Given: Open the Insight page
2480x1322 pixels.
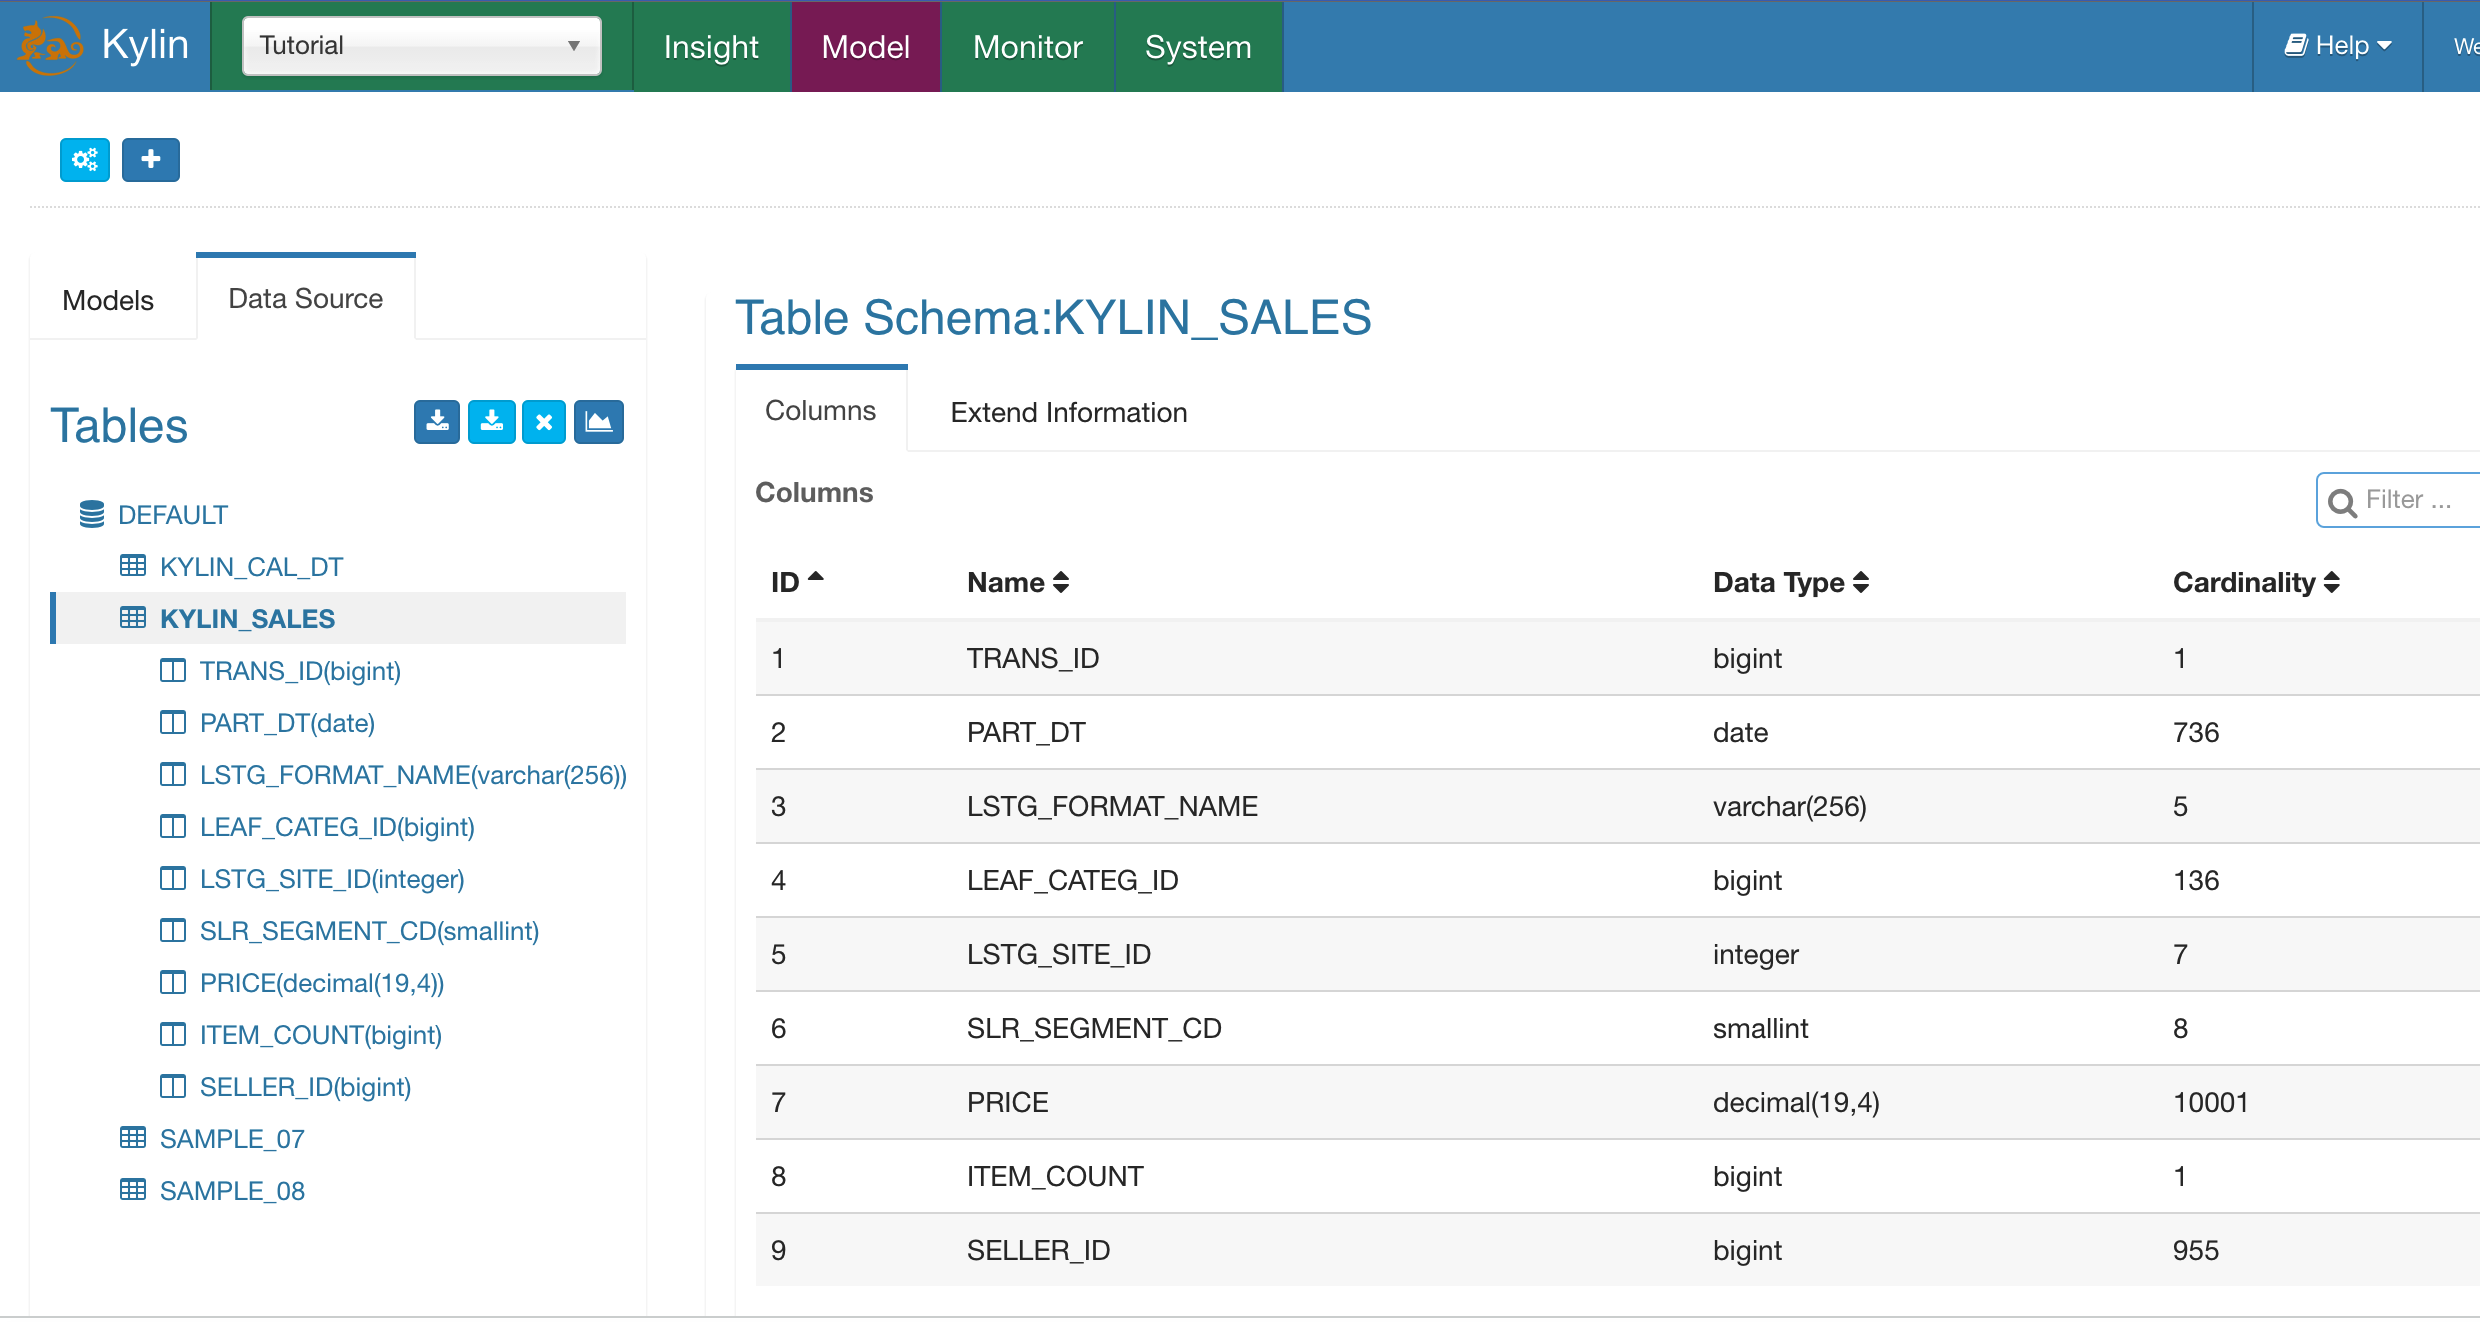Looking at the screenshot, I should tap(711, 46).
